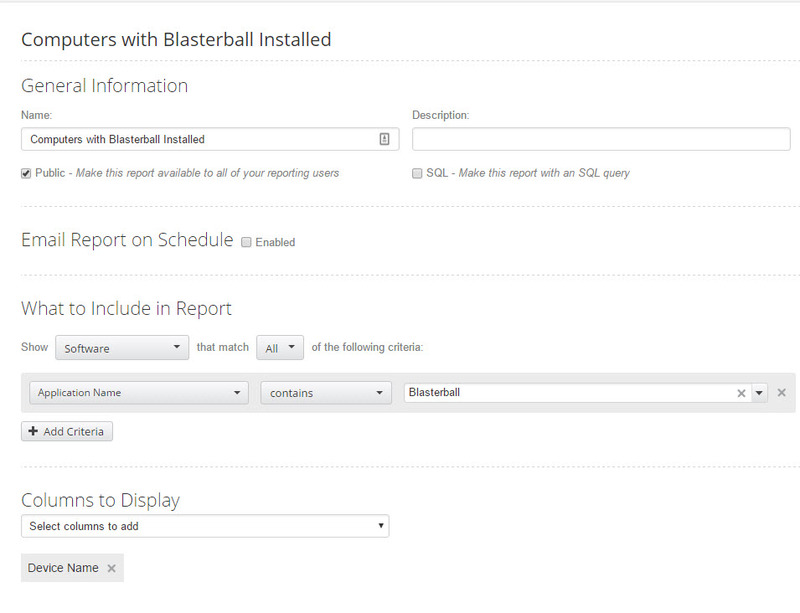The image size is (800, 613).
Task: Enable the scheduled email report
Action: pos(244,242)
